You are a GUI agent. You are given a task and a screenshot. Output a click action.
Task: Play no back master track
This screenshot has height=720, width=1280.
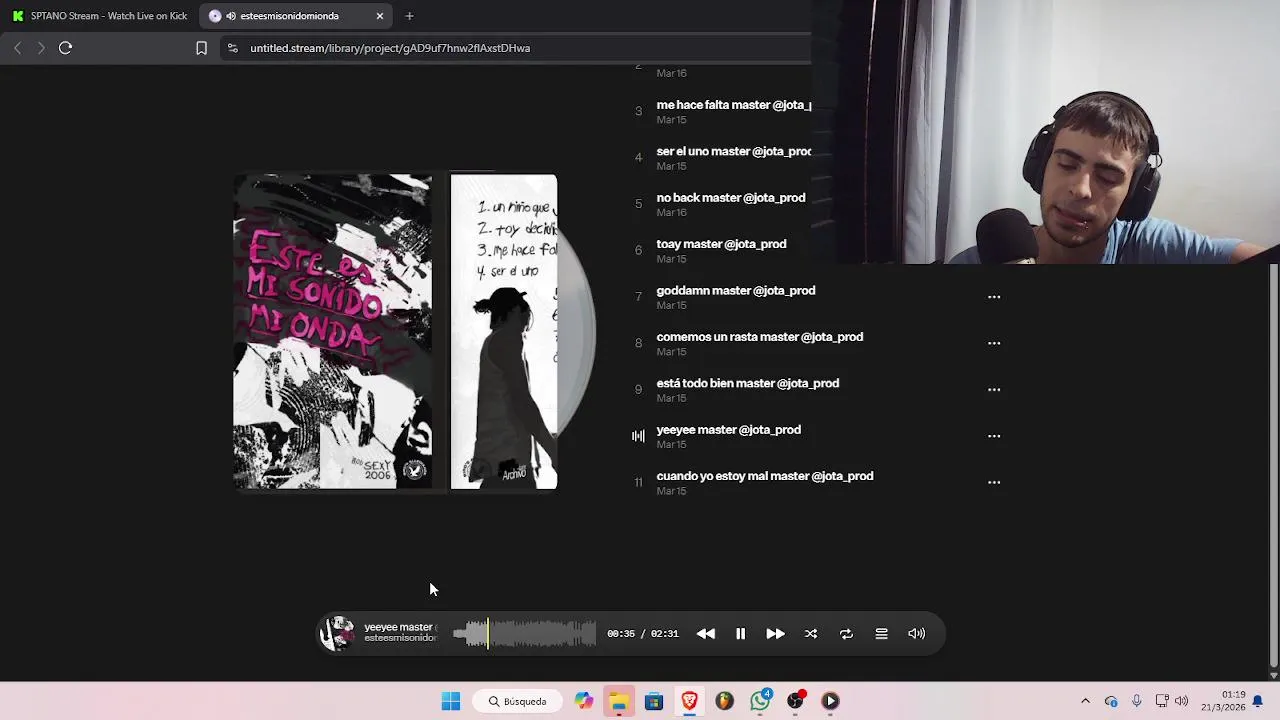[x=731, y=198]
